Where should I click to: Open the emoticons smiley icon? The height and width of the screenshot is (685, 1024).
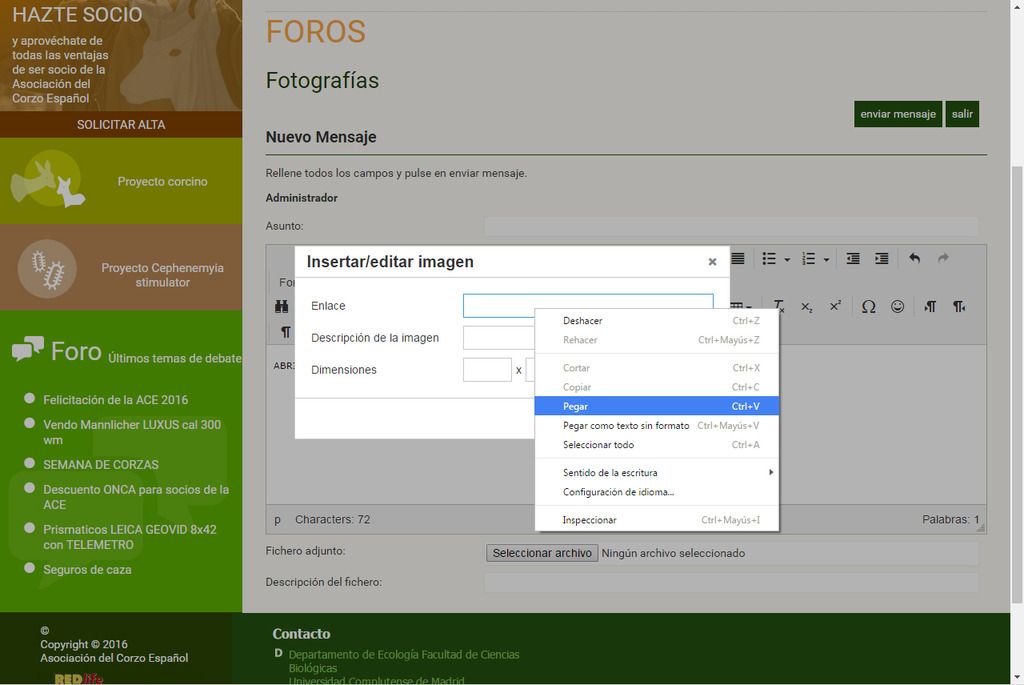click(x=897, y=307)
